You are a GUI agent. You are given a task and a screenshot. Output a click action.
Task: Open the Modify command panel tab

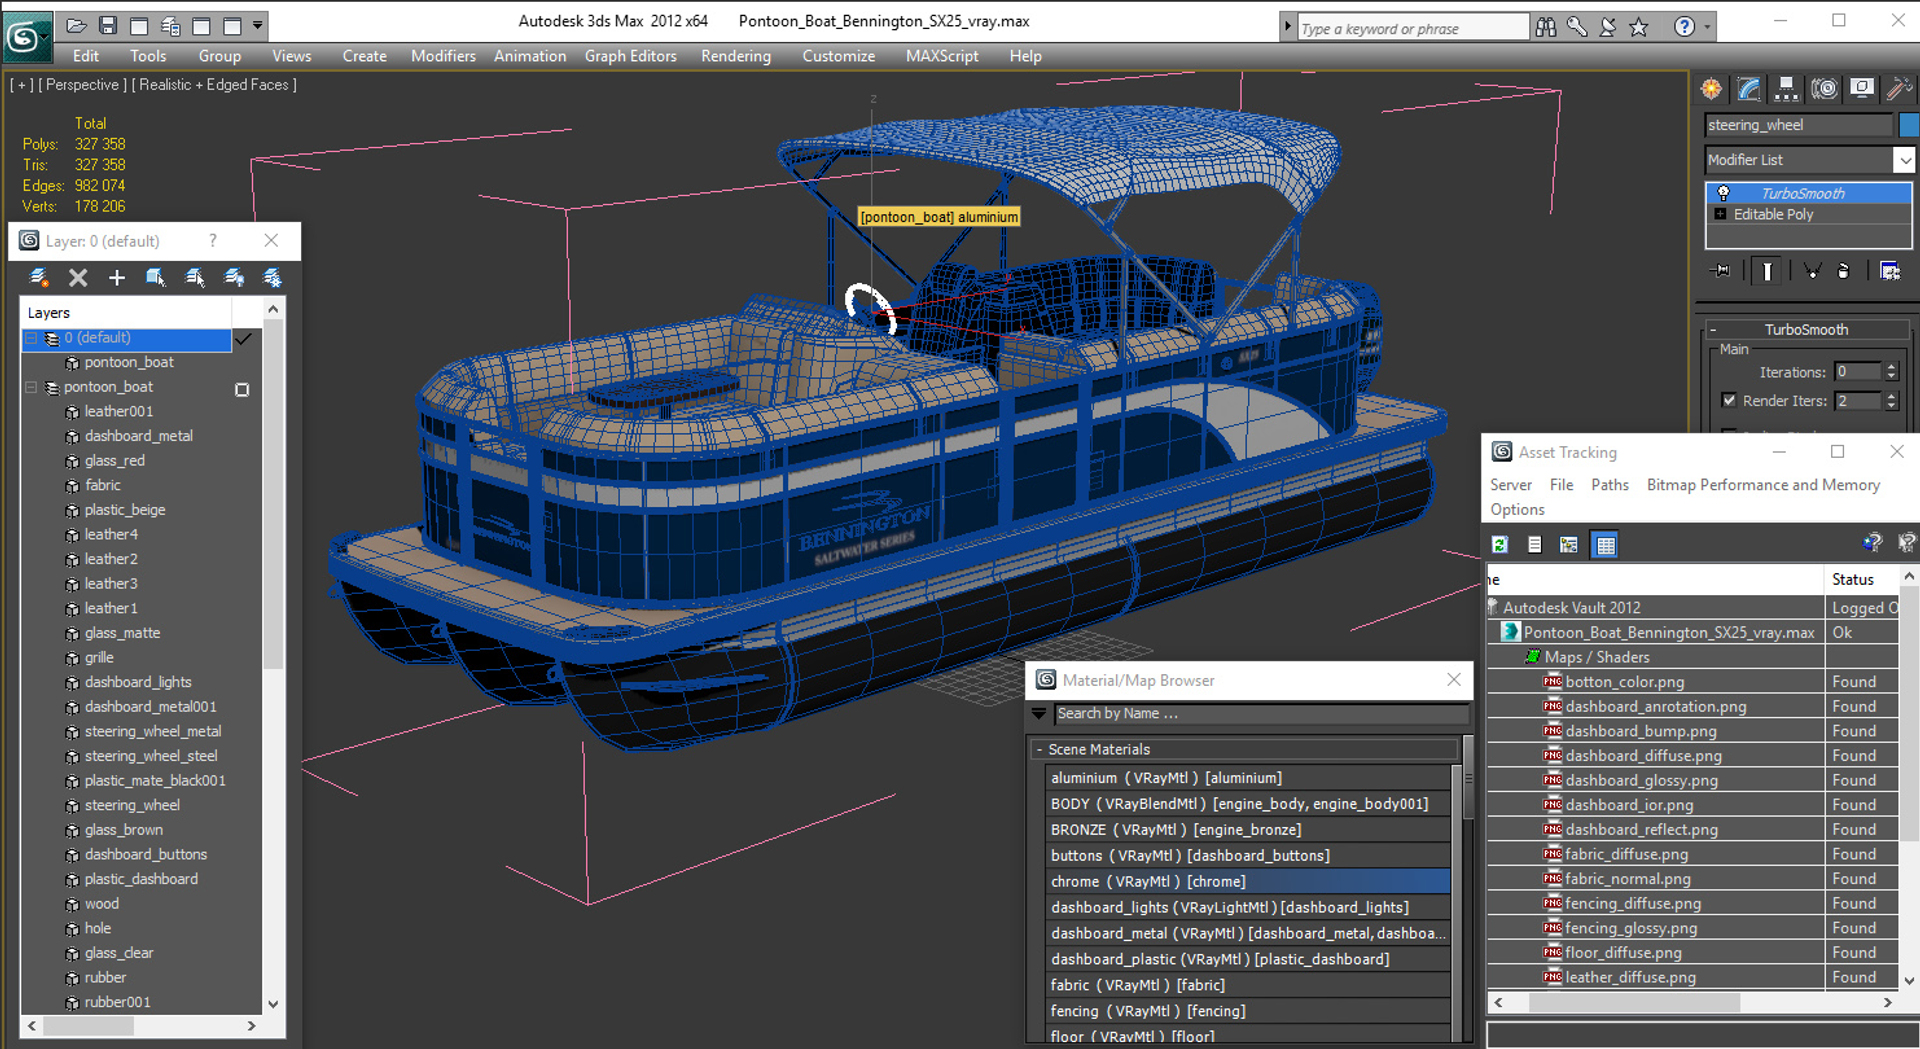[1749, 89]
